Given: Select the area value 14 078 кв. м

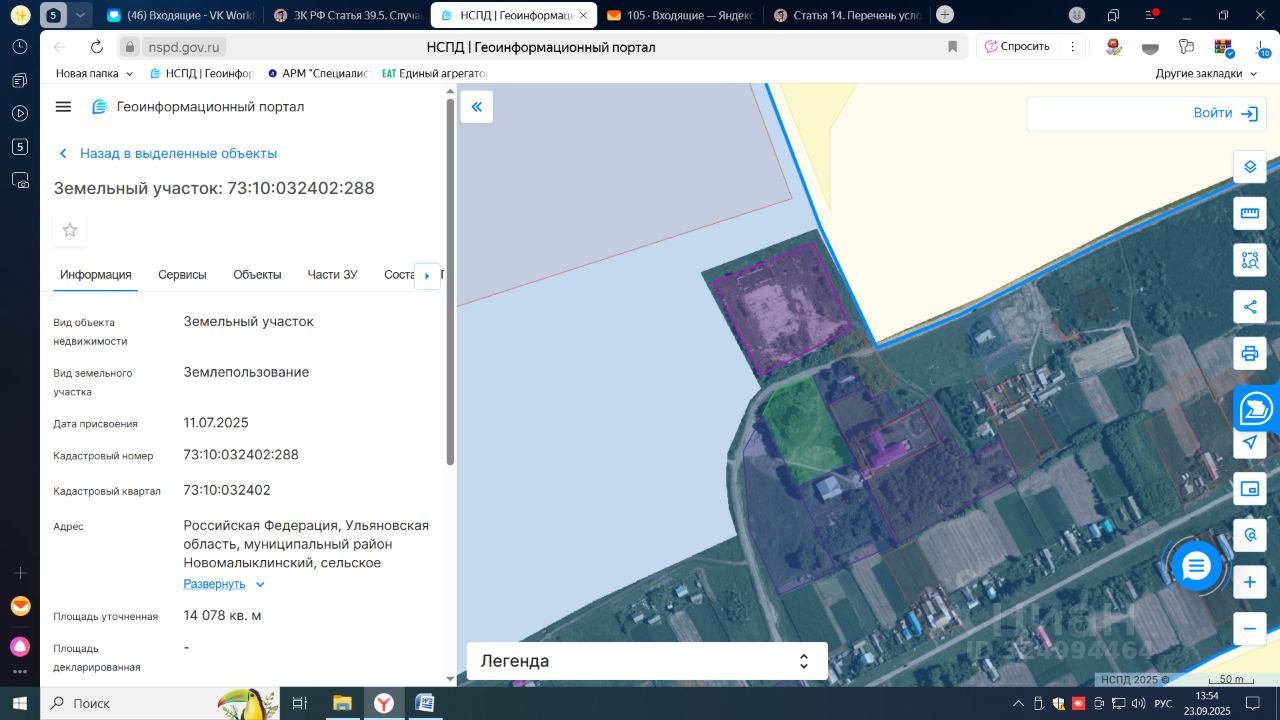Looking at the screenshot, I should click(222, 616).
